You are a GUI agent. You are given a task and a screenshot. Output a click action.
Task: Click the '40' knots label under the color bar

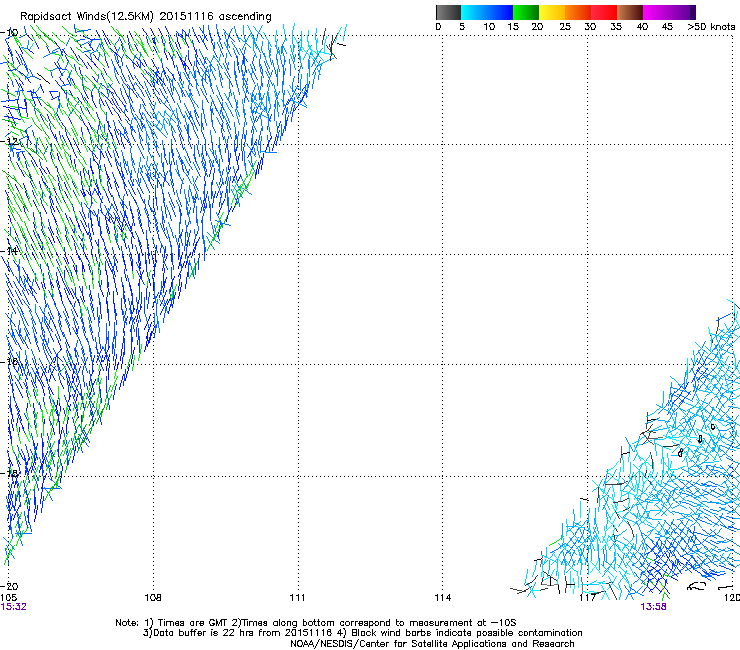tap(642, 27)
